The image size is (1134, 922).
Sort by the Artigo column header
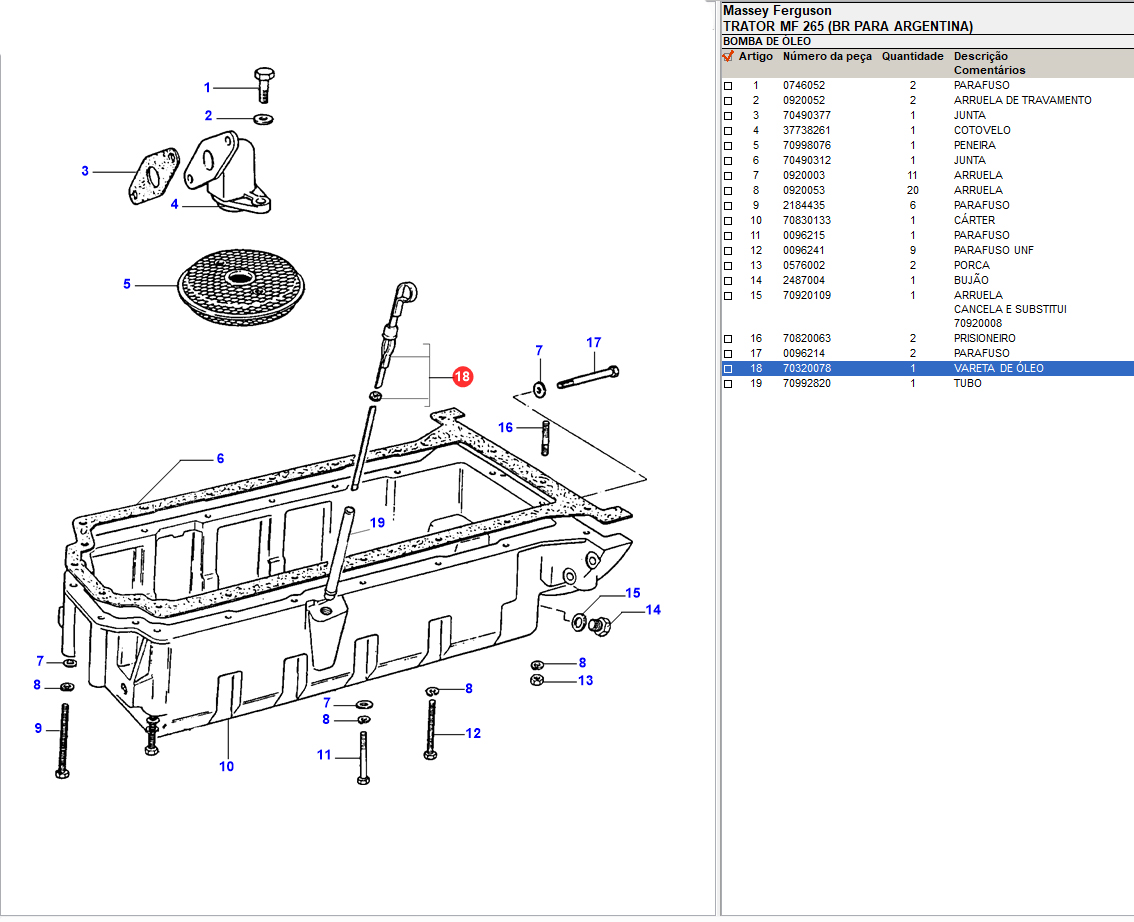pyautogui.click(x=755, y=57)
